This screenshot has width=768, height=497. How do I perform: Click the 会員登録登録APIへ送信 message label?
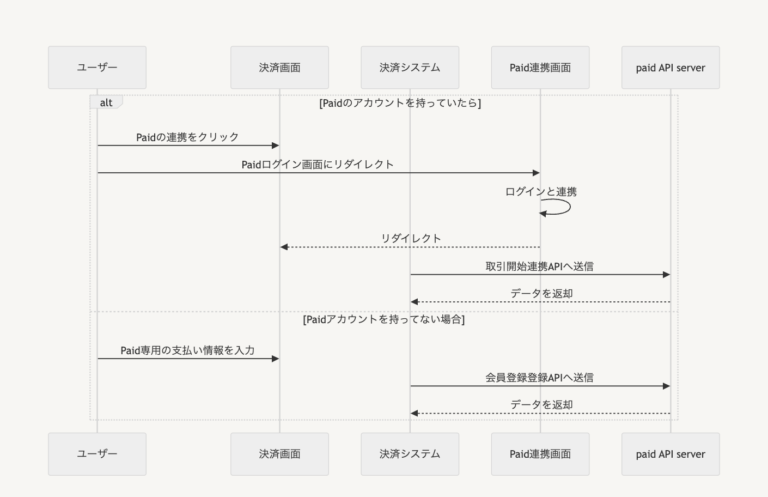pyautogui.click(x=540, y=377)
